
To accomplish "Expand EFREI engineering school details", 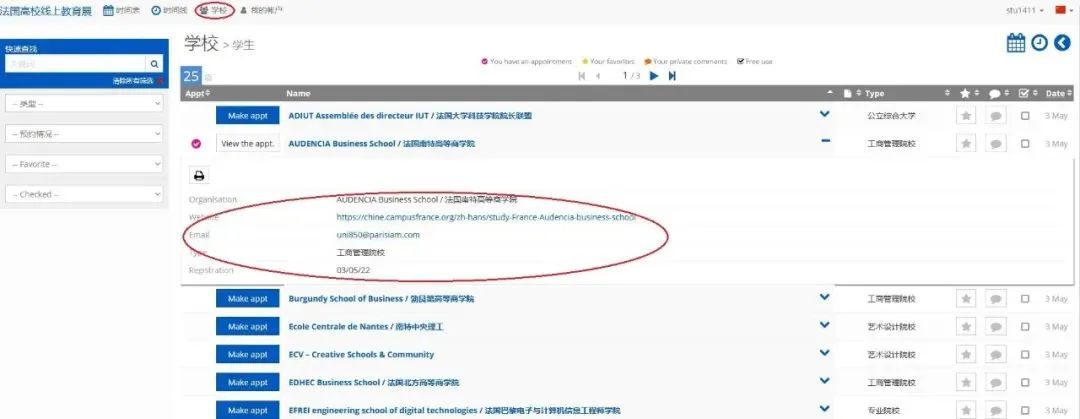I will [824, 409].
